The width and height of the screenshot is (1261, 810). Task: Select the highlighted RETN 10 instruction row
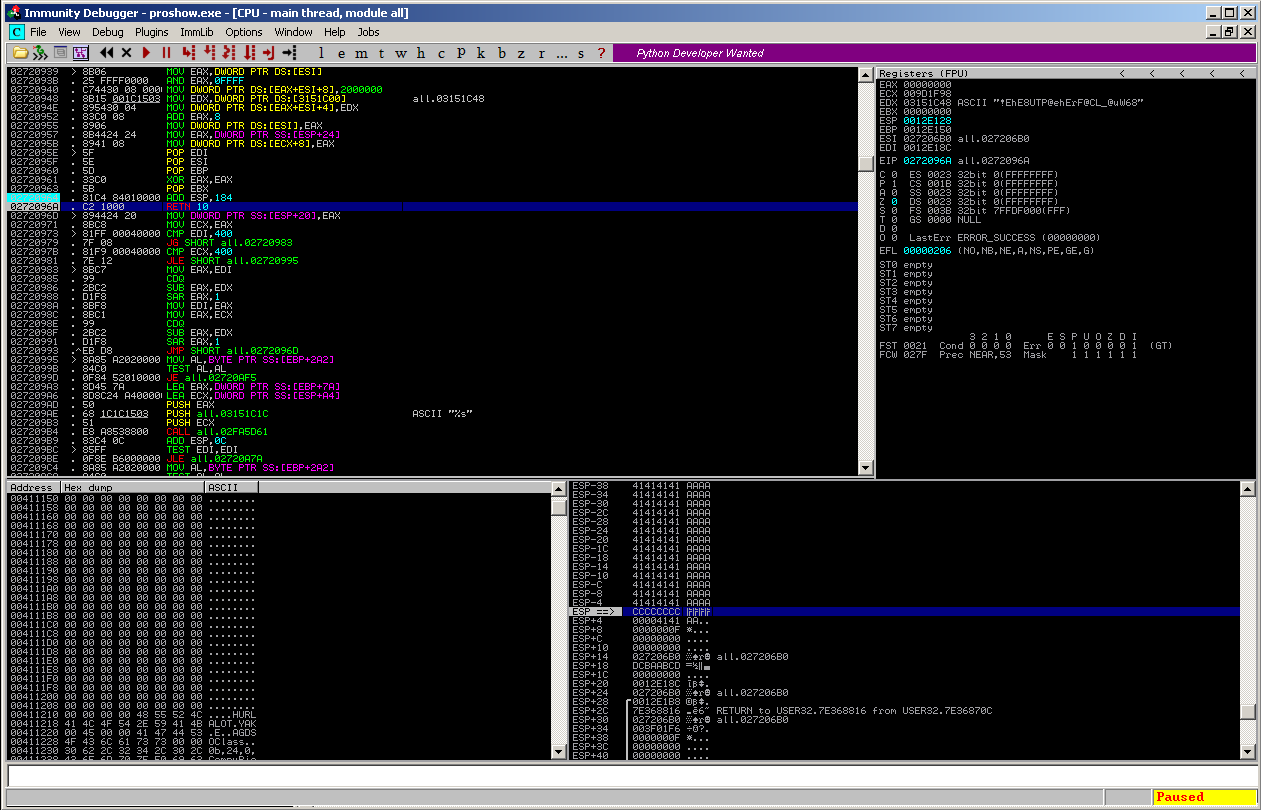tap(432, 206)
